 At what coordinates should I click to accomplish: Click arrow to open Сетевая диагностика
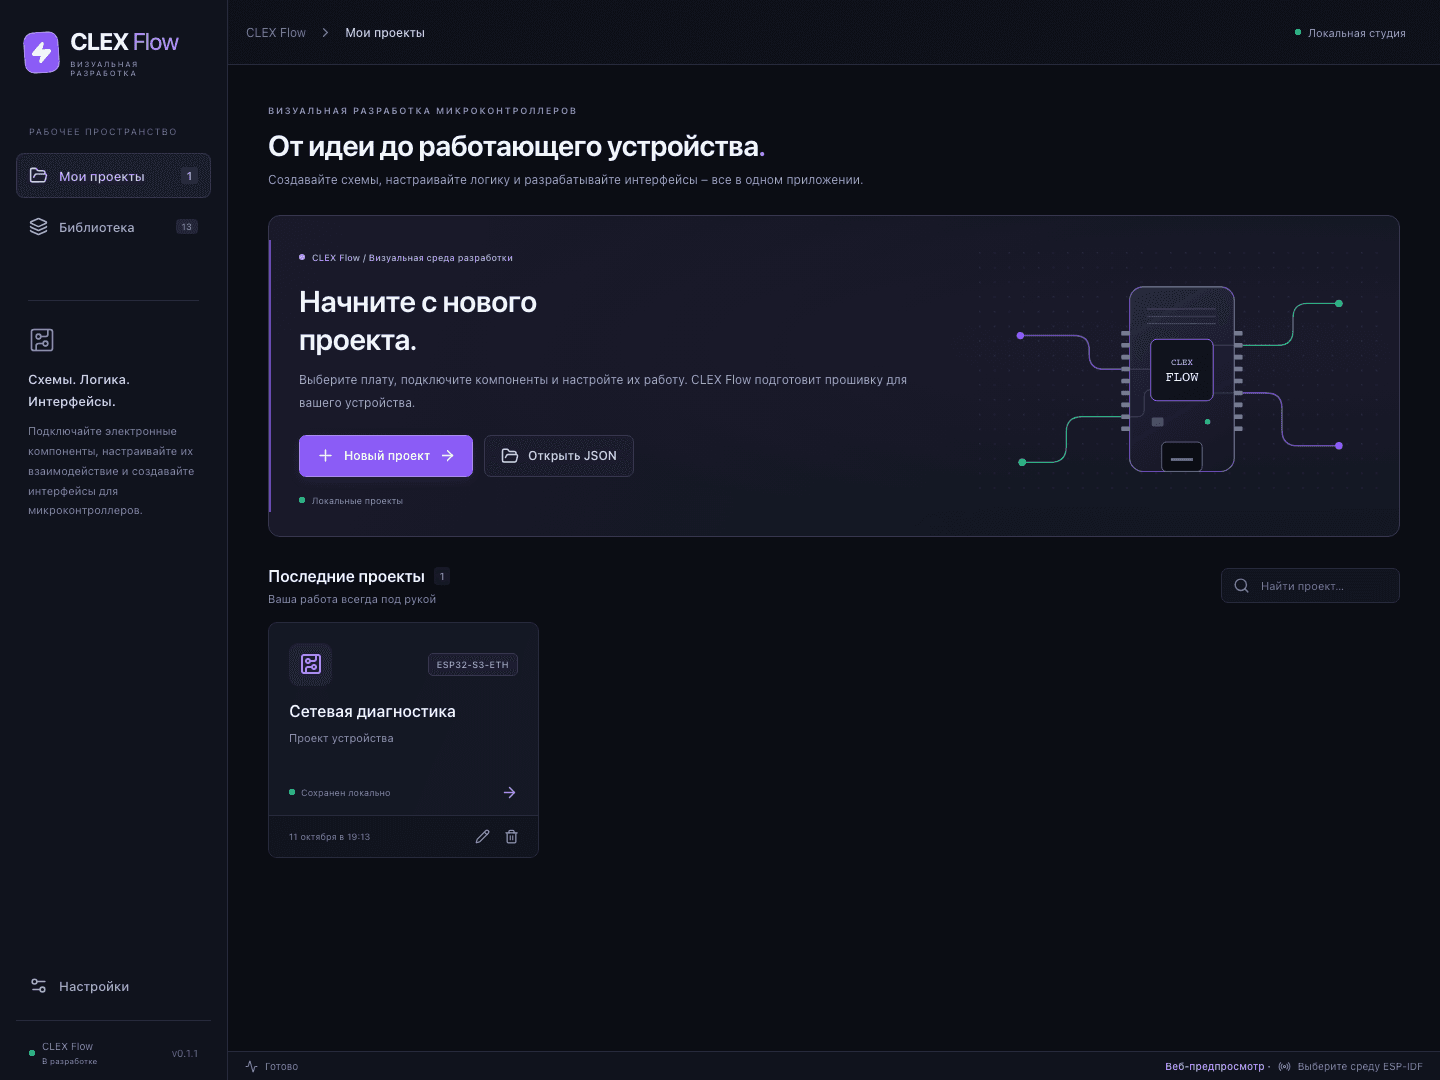point(509,793)
